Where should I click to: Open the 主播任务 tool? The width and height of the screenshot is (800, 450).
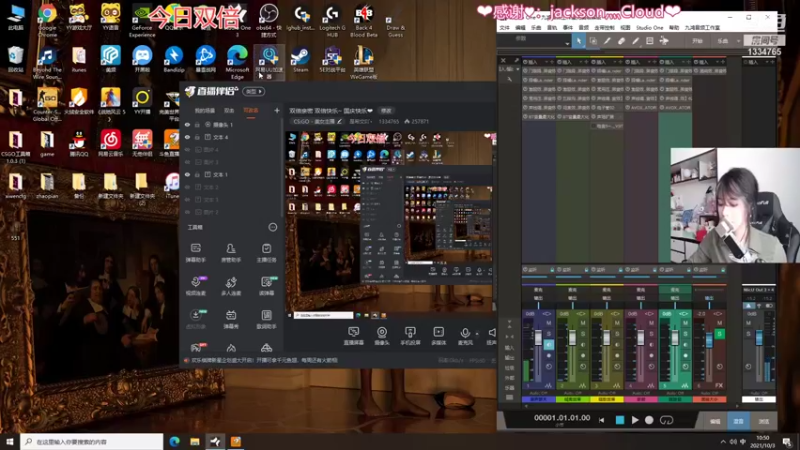coord(266,253)
